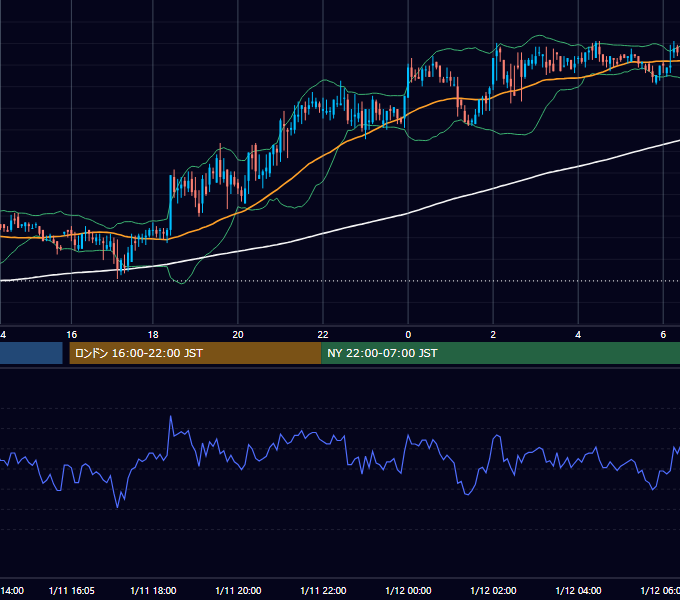Click the 4 hour axis label
The height and width of the screenshot is (600, 680).
click(578, 335)
